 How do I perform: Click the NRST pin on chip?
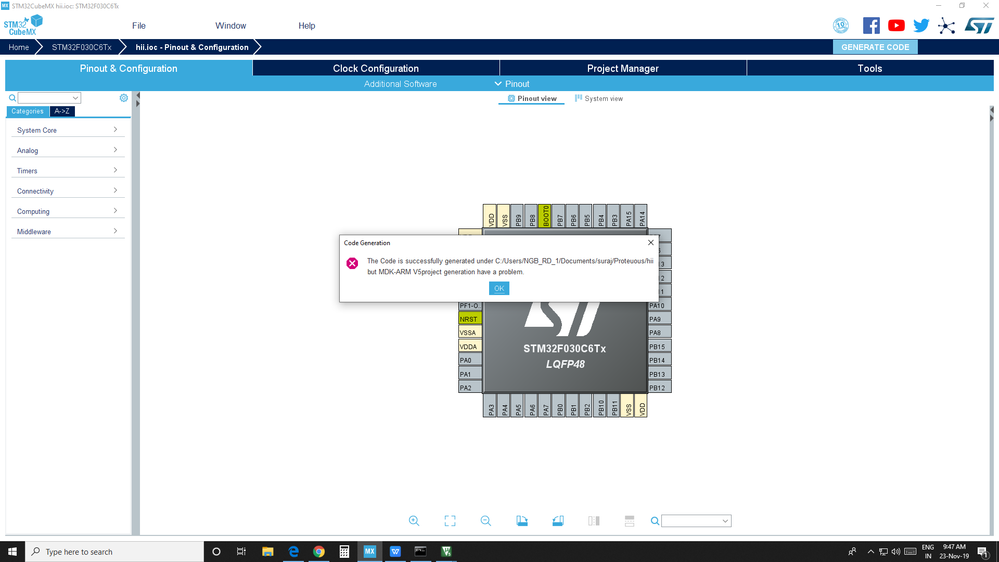point(470,319)
